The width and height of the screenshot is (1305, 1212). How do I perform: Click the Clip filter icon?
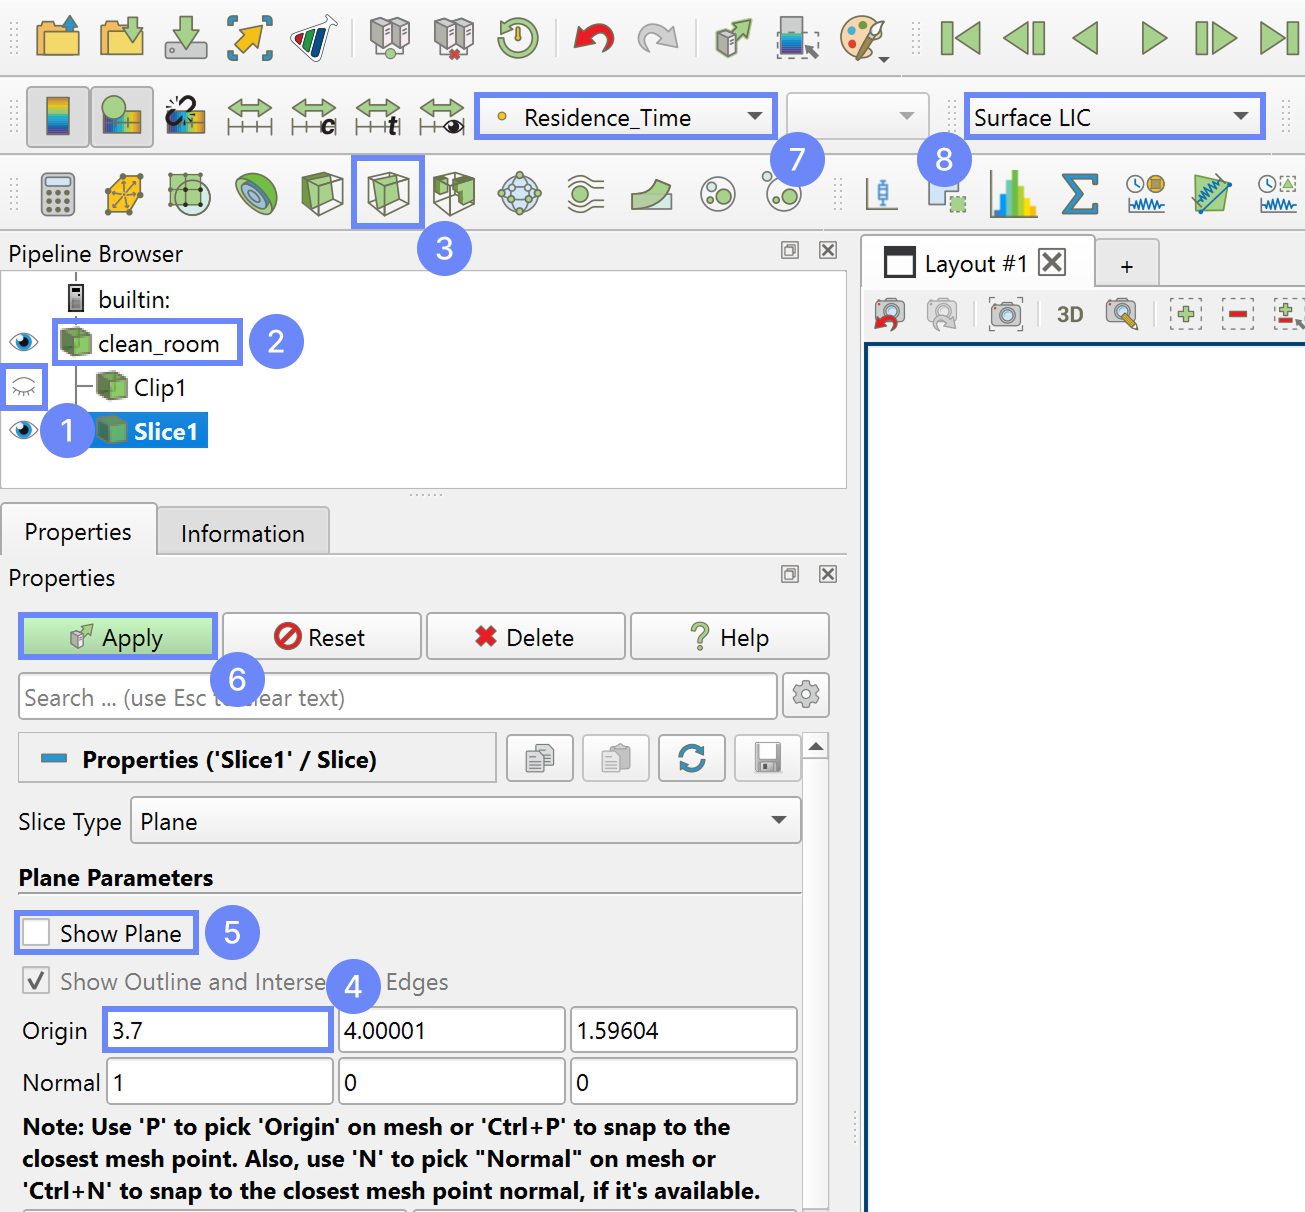[322, 193]
